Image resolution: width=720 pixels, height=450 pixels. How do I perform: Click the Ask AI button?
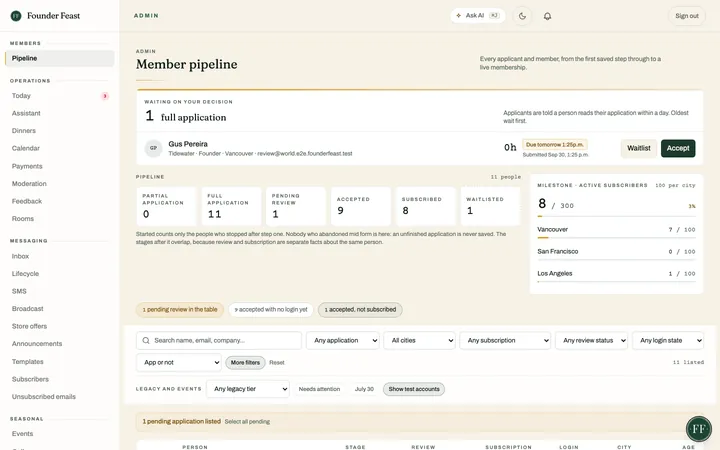click(478, 16)
